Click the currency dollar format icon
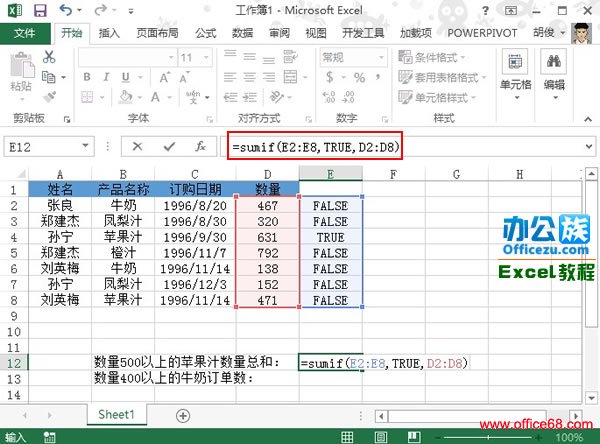 [x=329, y=77]
